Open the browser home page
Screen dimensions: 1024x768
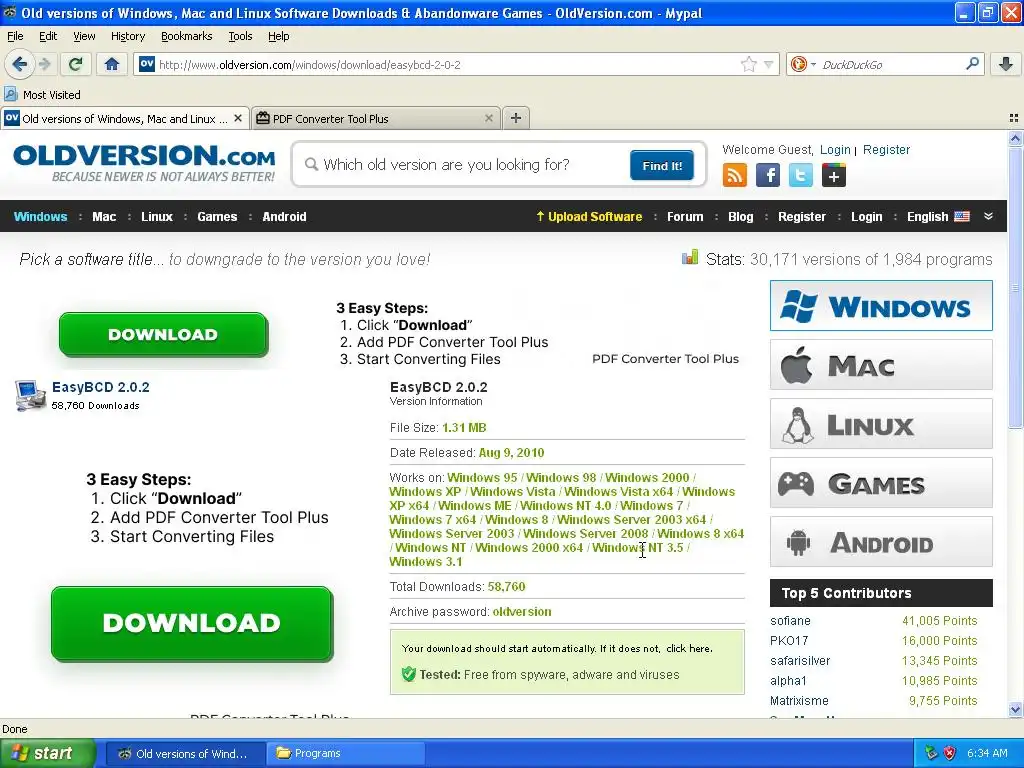112,64
